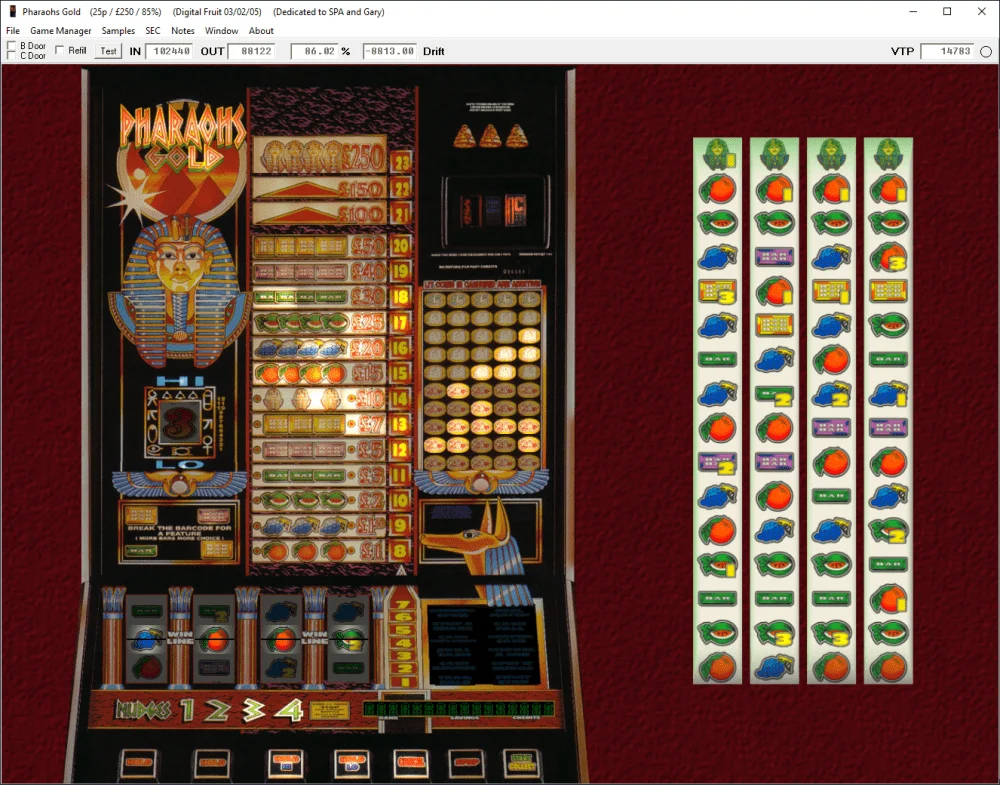Click the orange on second reel win line
Screen dimensions: 1000x785
point(214,640)
